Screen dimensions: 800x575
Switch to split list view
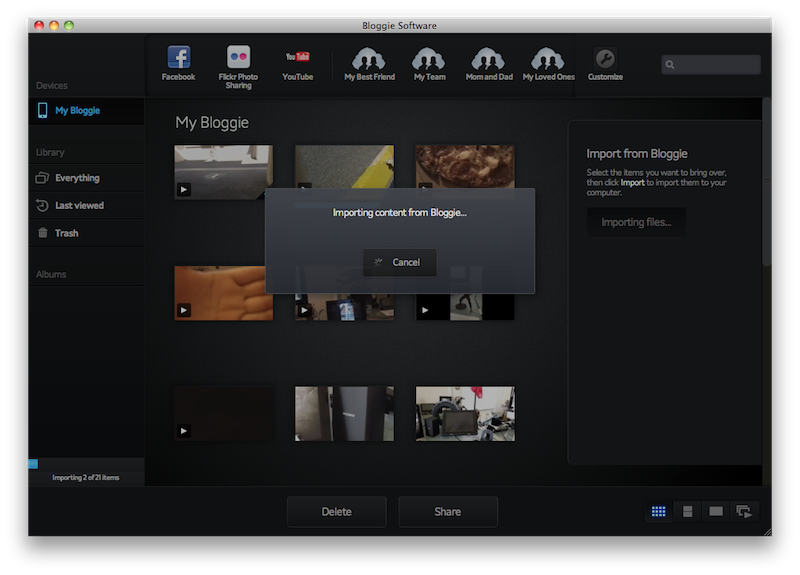click(x=687, y=511)
